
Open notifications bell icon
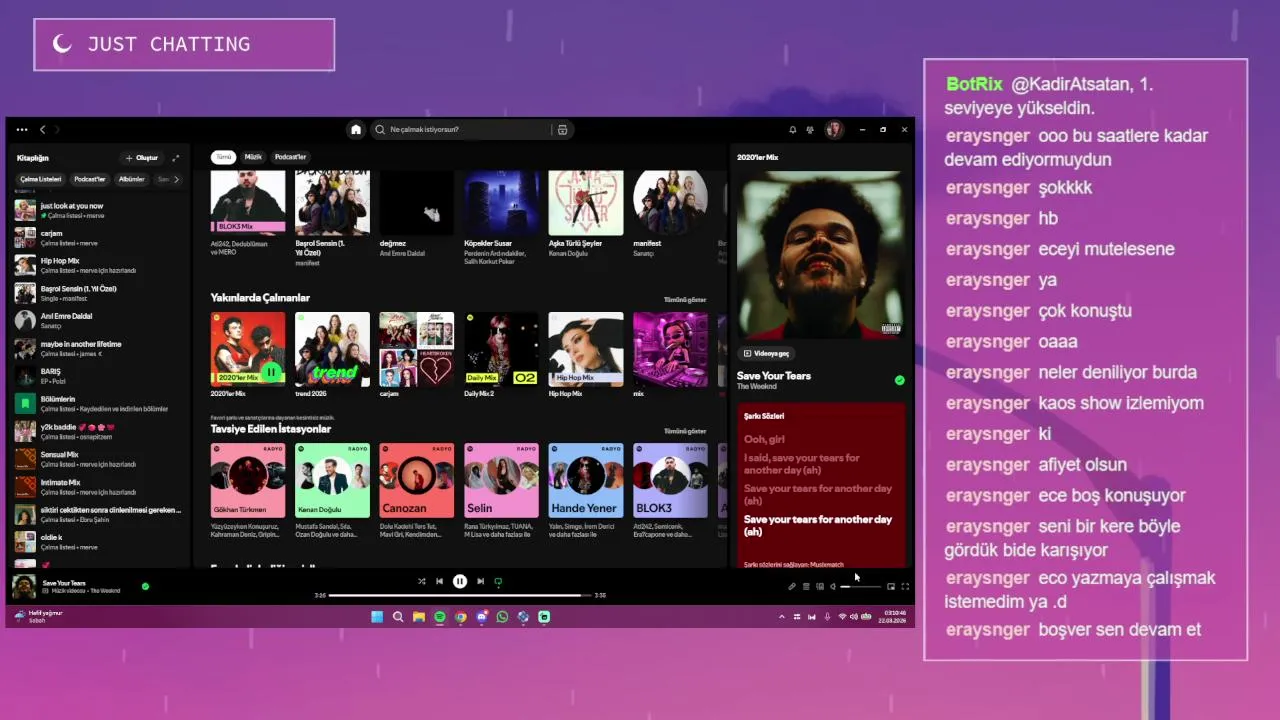coord(793,130)
